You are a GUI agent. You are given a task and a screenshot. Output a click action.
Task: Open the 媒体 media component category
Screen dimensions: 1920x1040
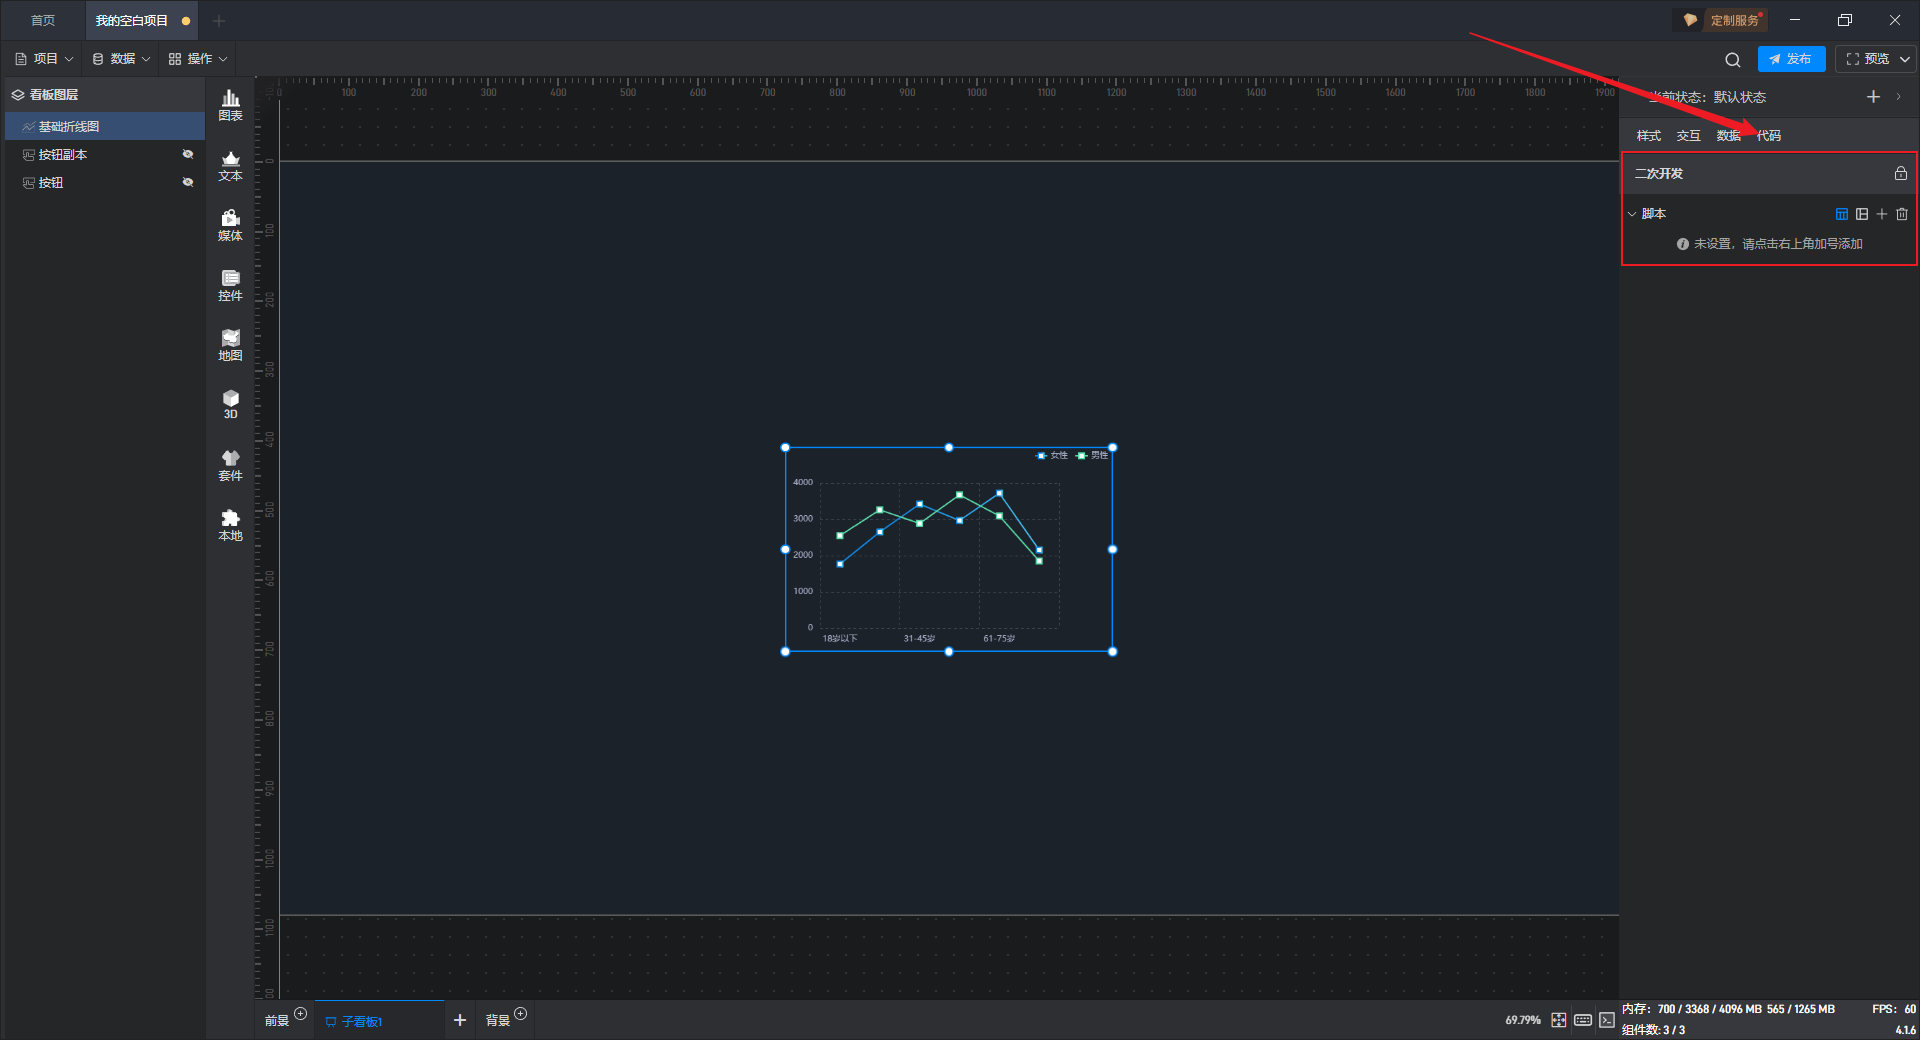pos(230,224)
